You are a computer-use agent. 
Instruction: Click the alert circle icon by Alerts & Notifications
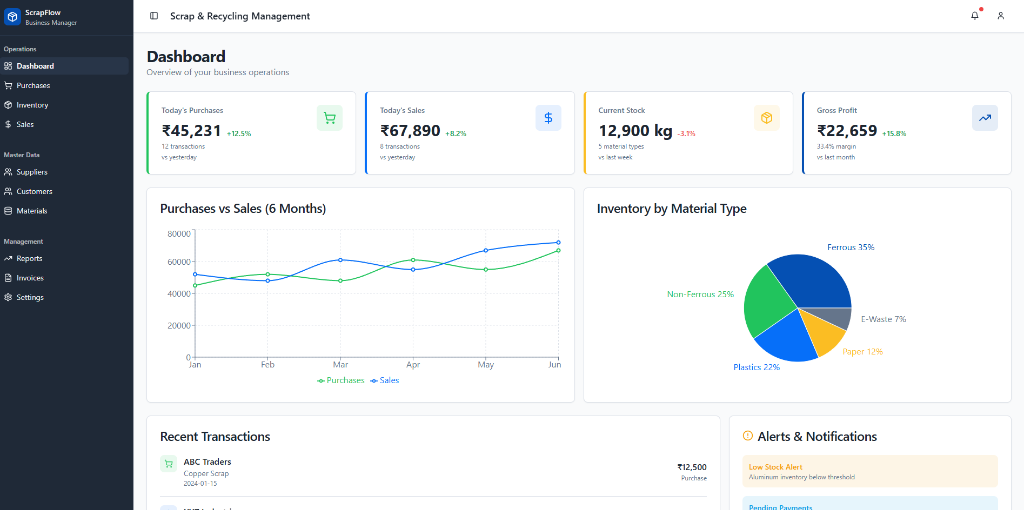coord(748,436)
